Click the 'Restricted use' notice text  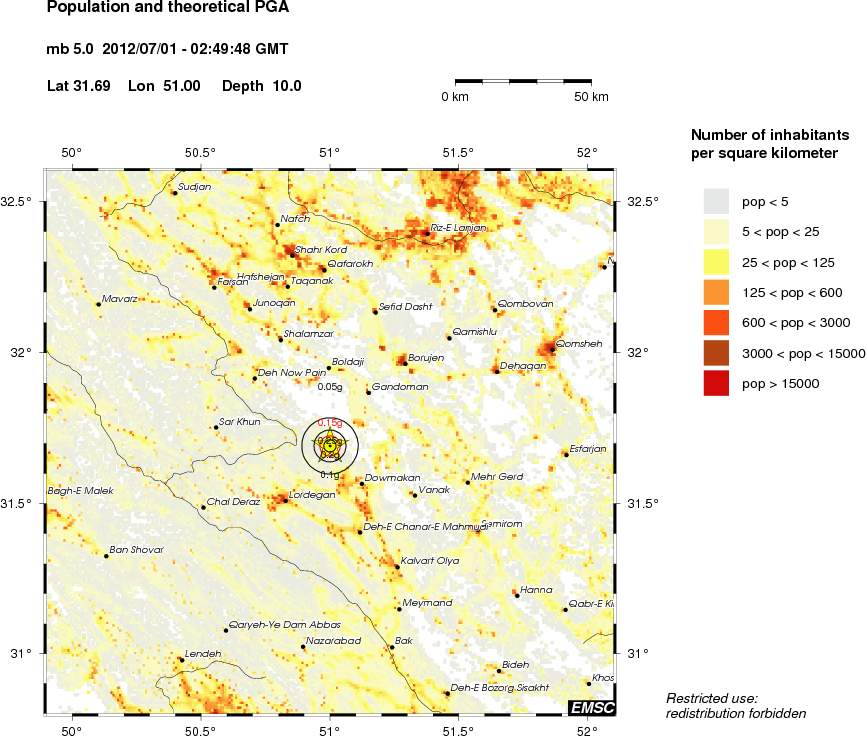736,706
